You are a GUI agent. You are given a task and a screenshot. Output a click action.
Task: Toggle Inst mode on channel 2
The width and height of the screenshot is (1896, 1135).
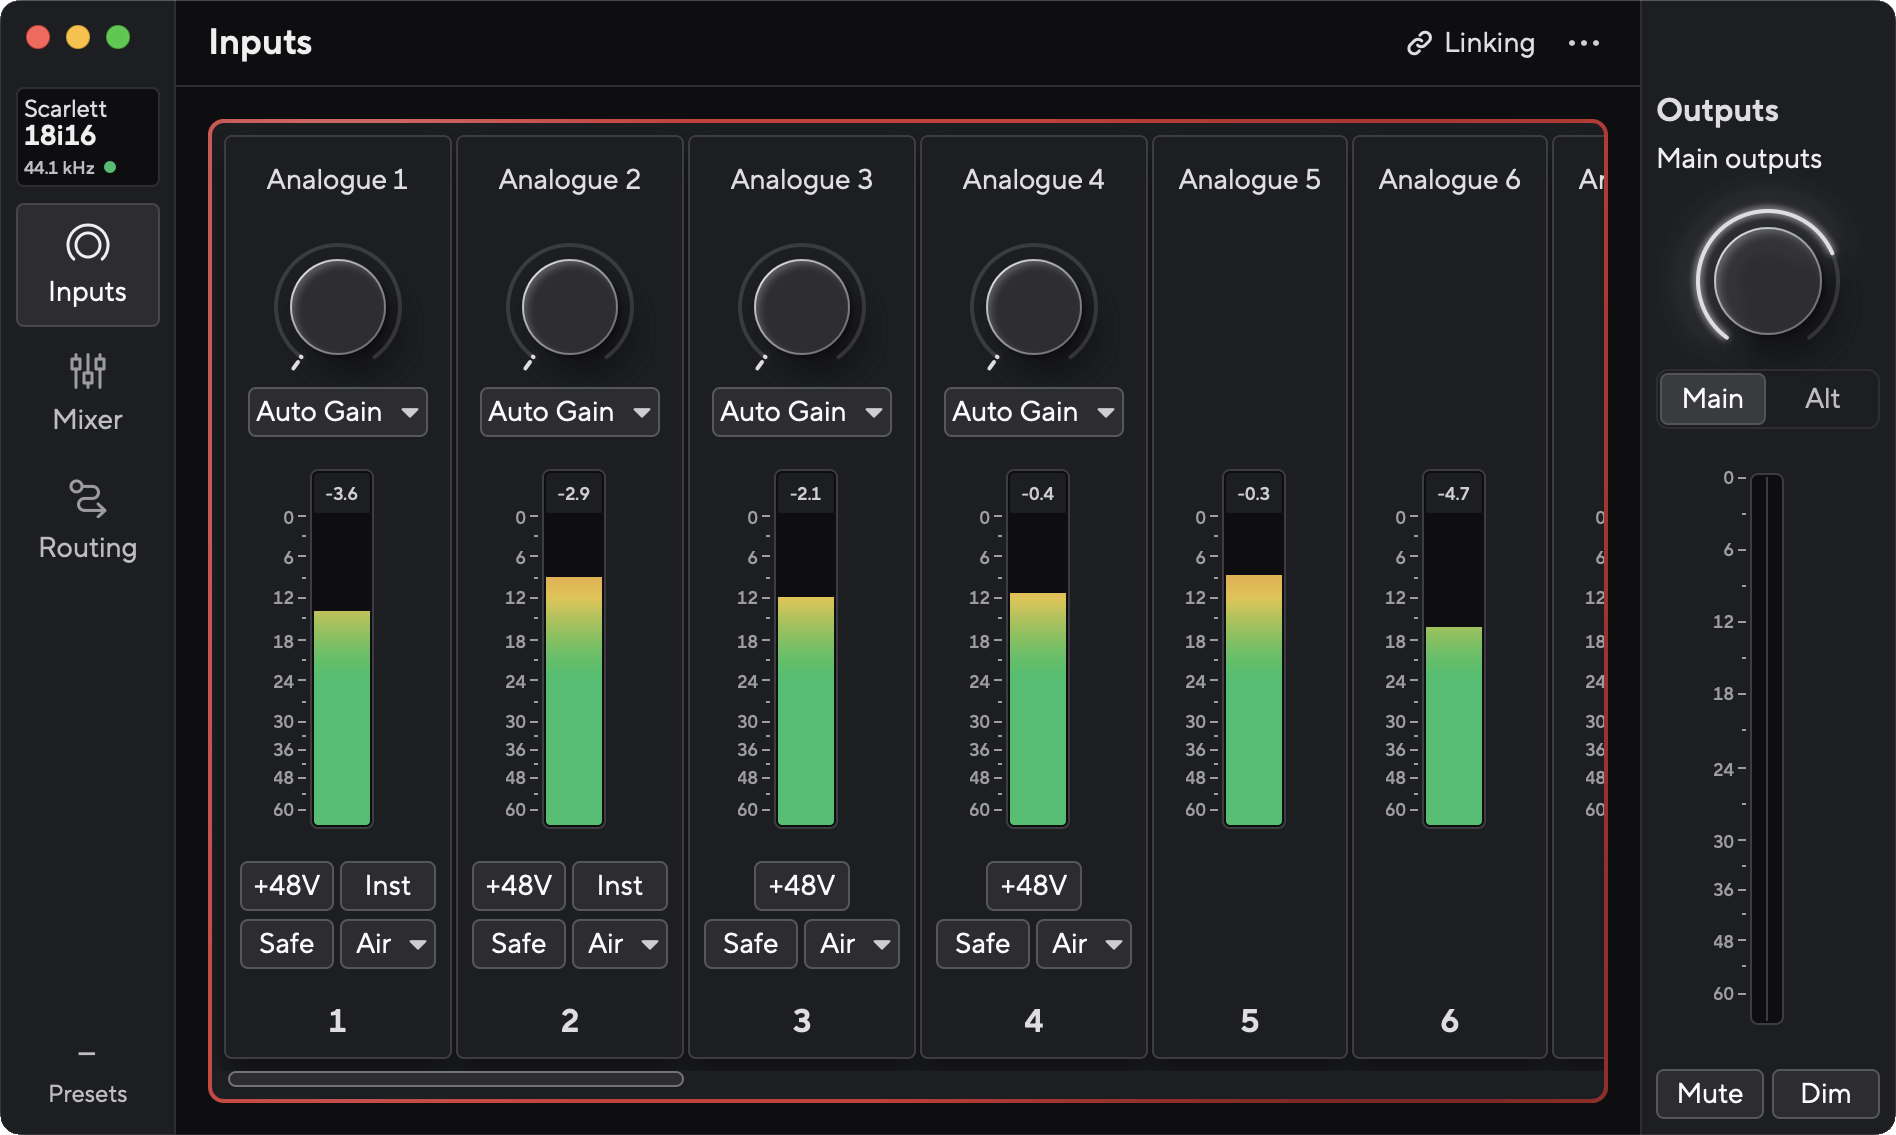coord(620,886)
